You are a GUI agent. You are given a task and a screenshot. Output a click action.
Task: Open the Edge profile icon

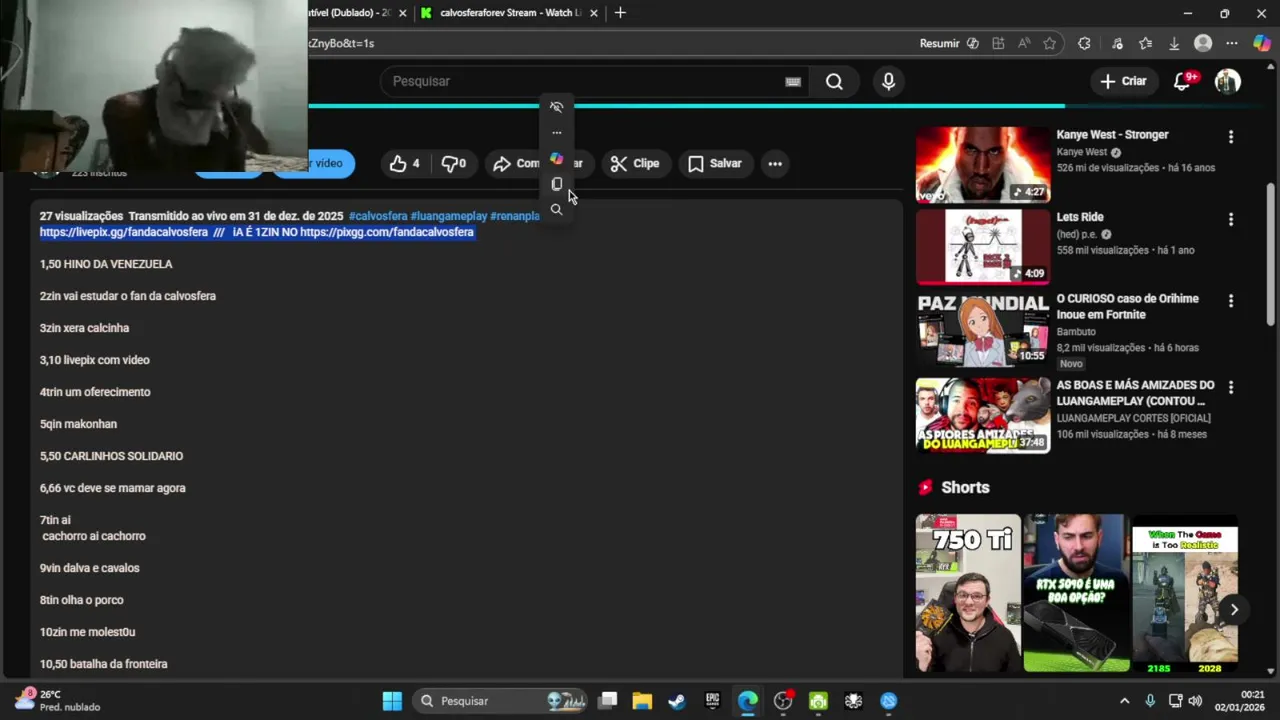click(1203, 43)
